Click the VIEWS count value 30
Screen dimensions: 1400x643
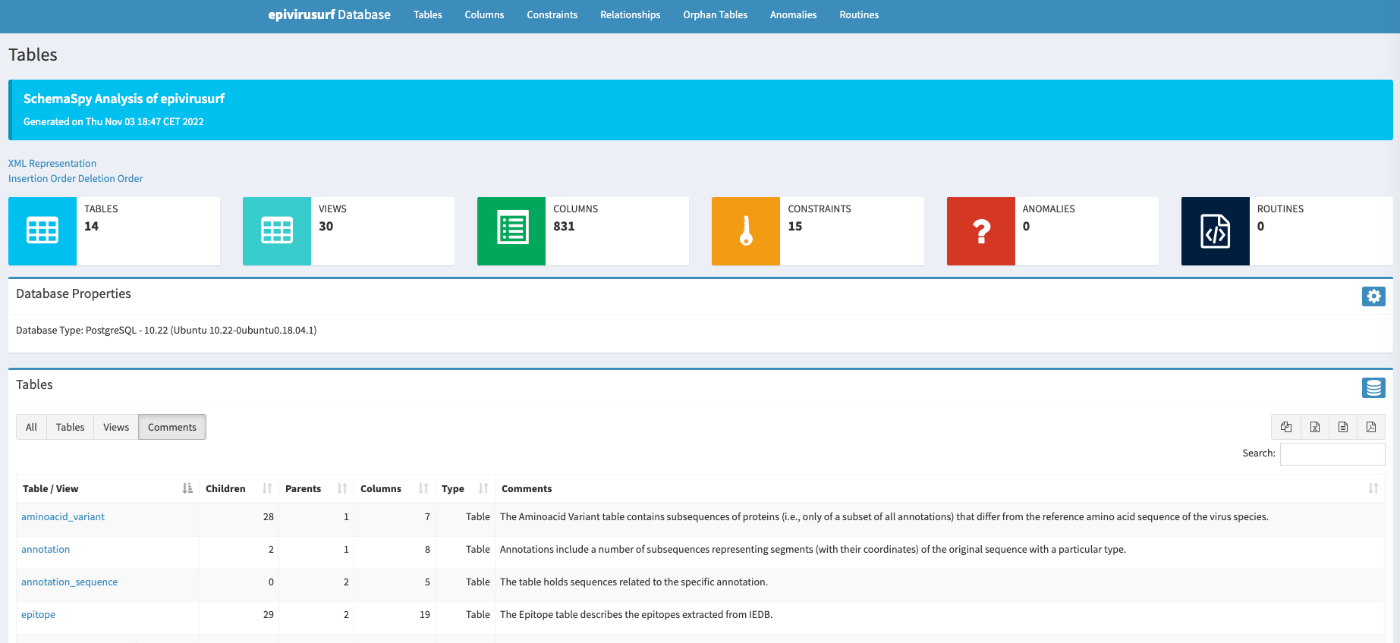(x=325, y=226)
